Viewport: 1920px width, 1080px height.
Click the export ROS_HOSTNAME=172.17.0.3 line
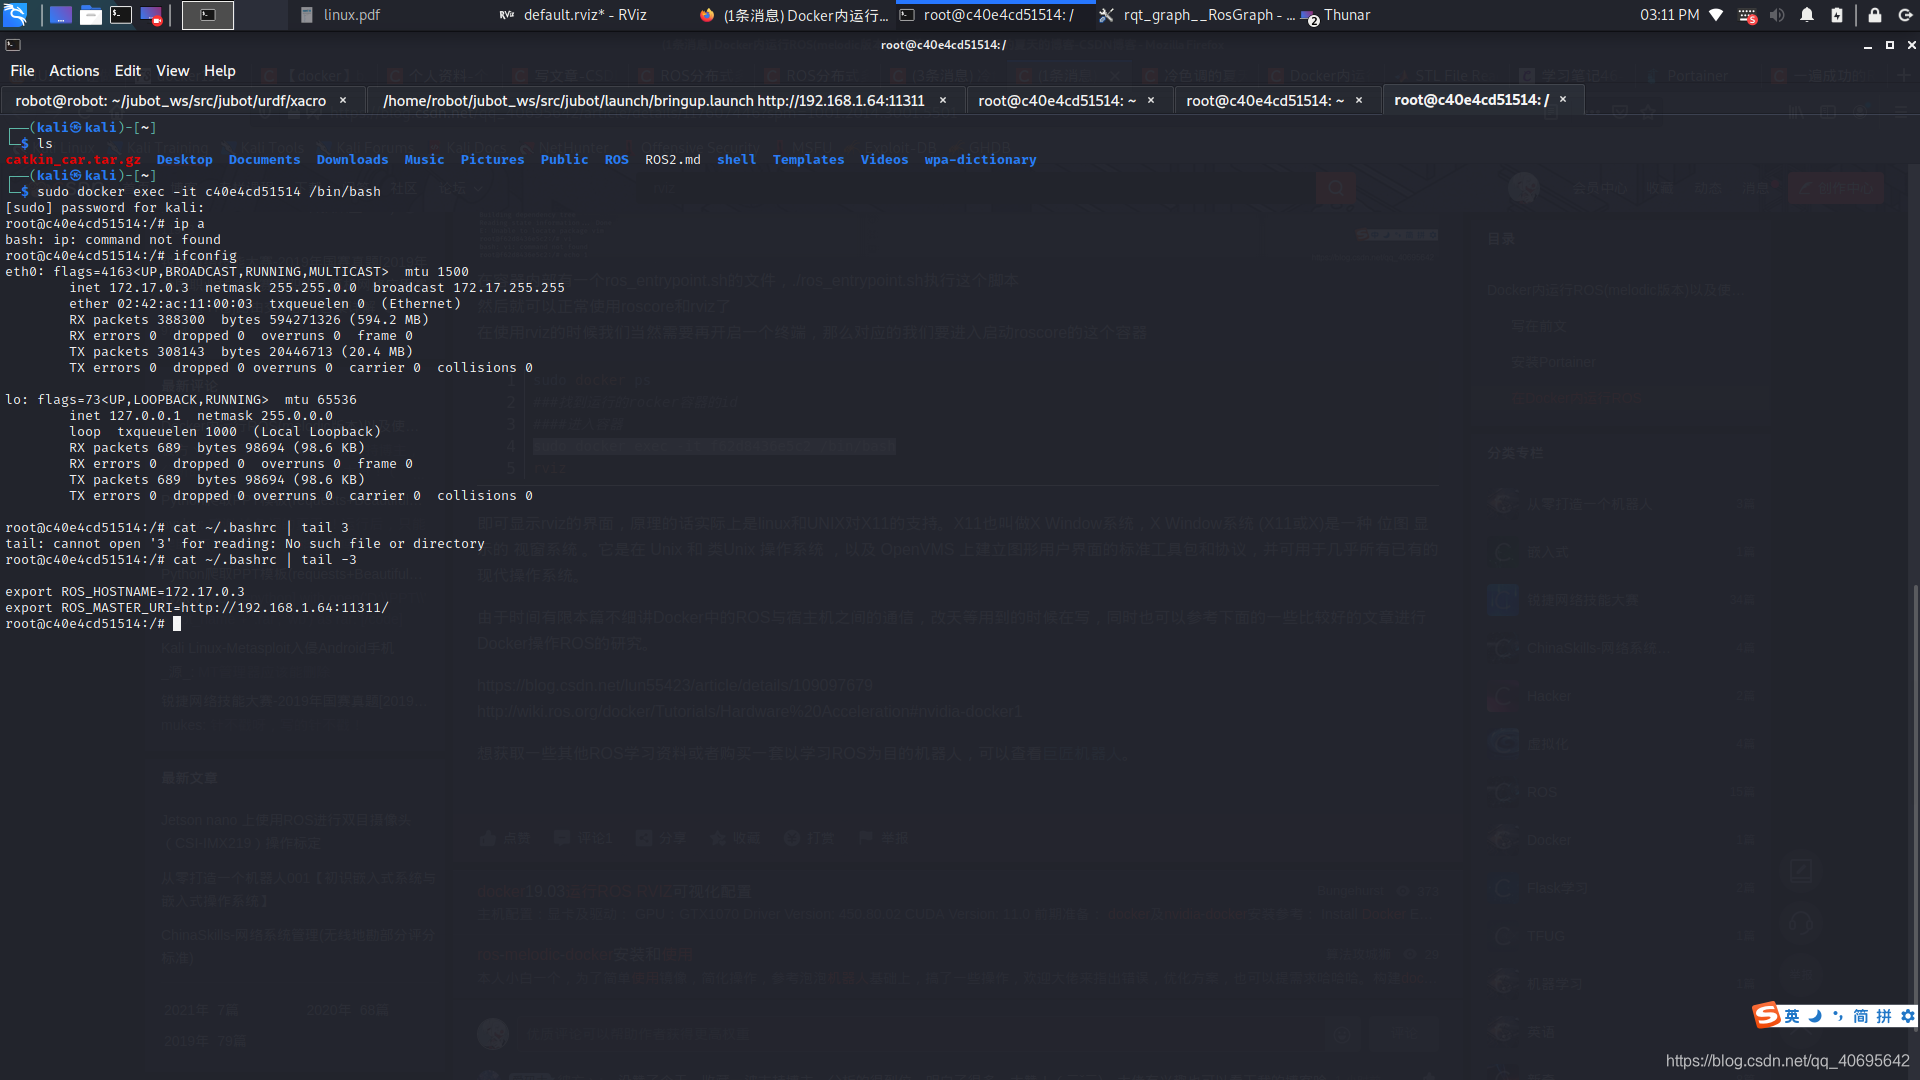pyautogui.click(x=125, y=592)
